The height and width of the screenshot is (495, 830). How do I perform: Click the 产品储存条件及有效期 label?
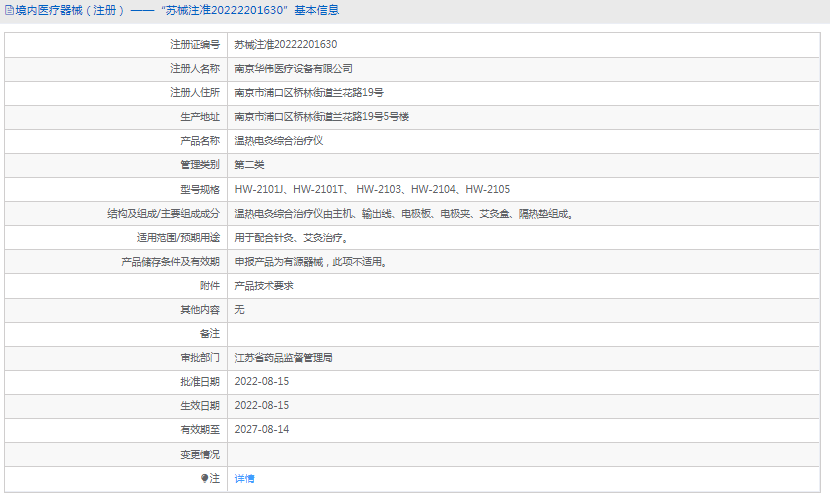[170, 262]
